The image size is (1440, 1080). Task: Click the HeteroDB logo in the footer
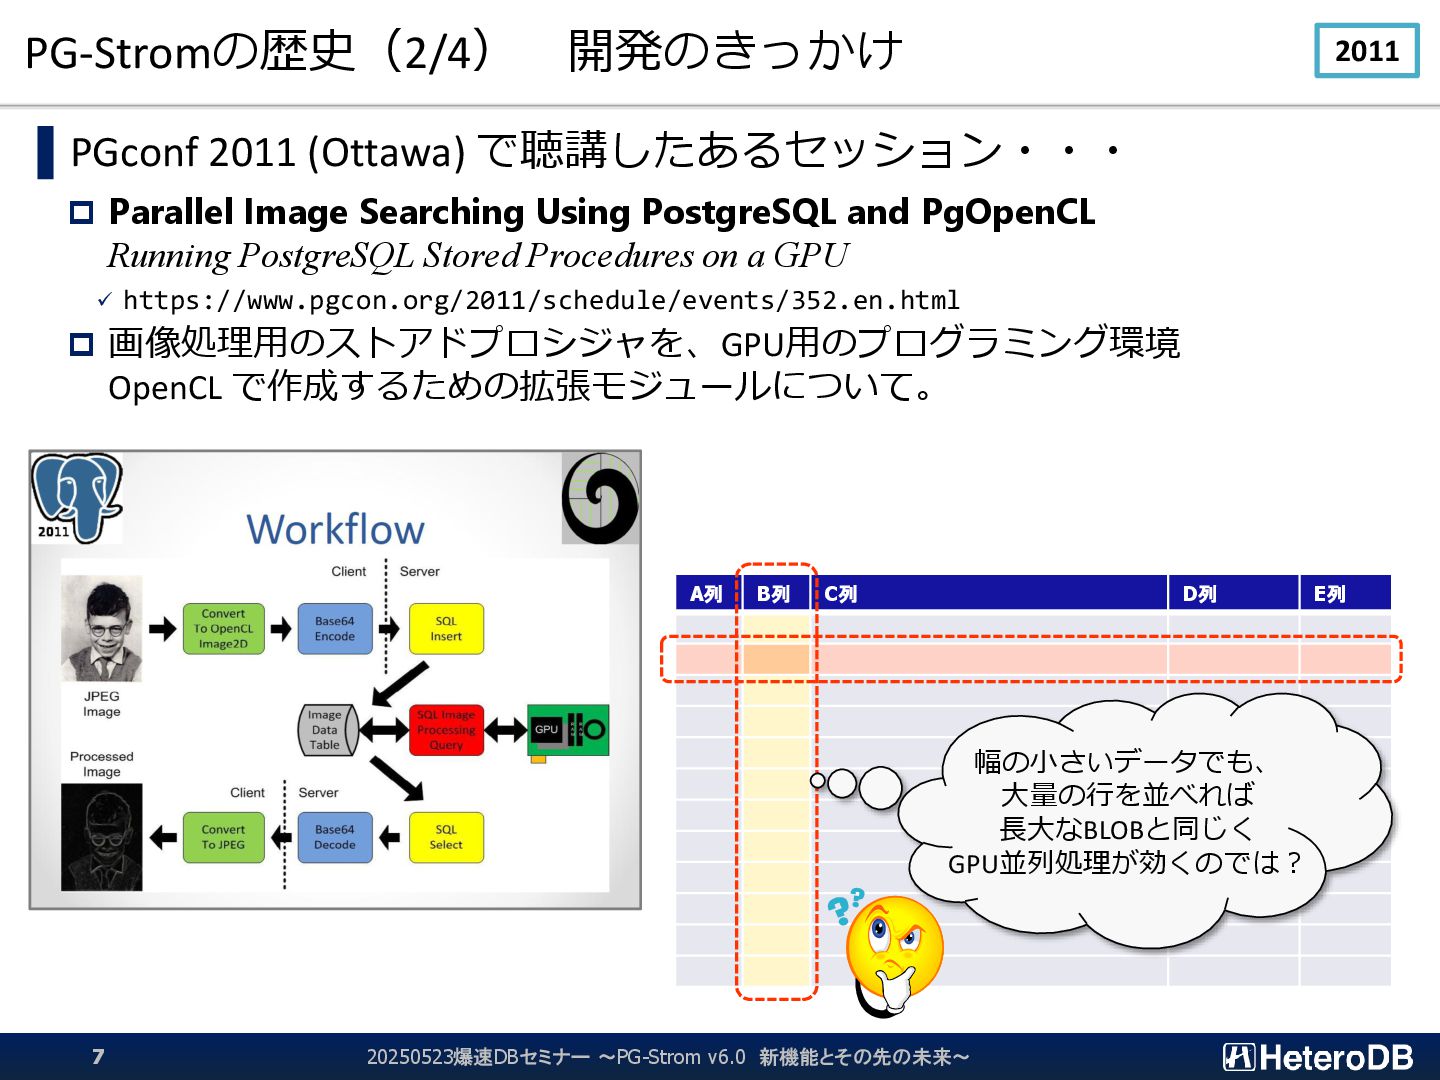point(1318,1057)
